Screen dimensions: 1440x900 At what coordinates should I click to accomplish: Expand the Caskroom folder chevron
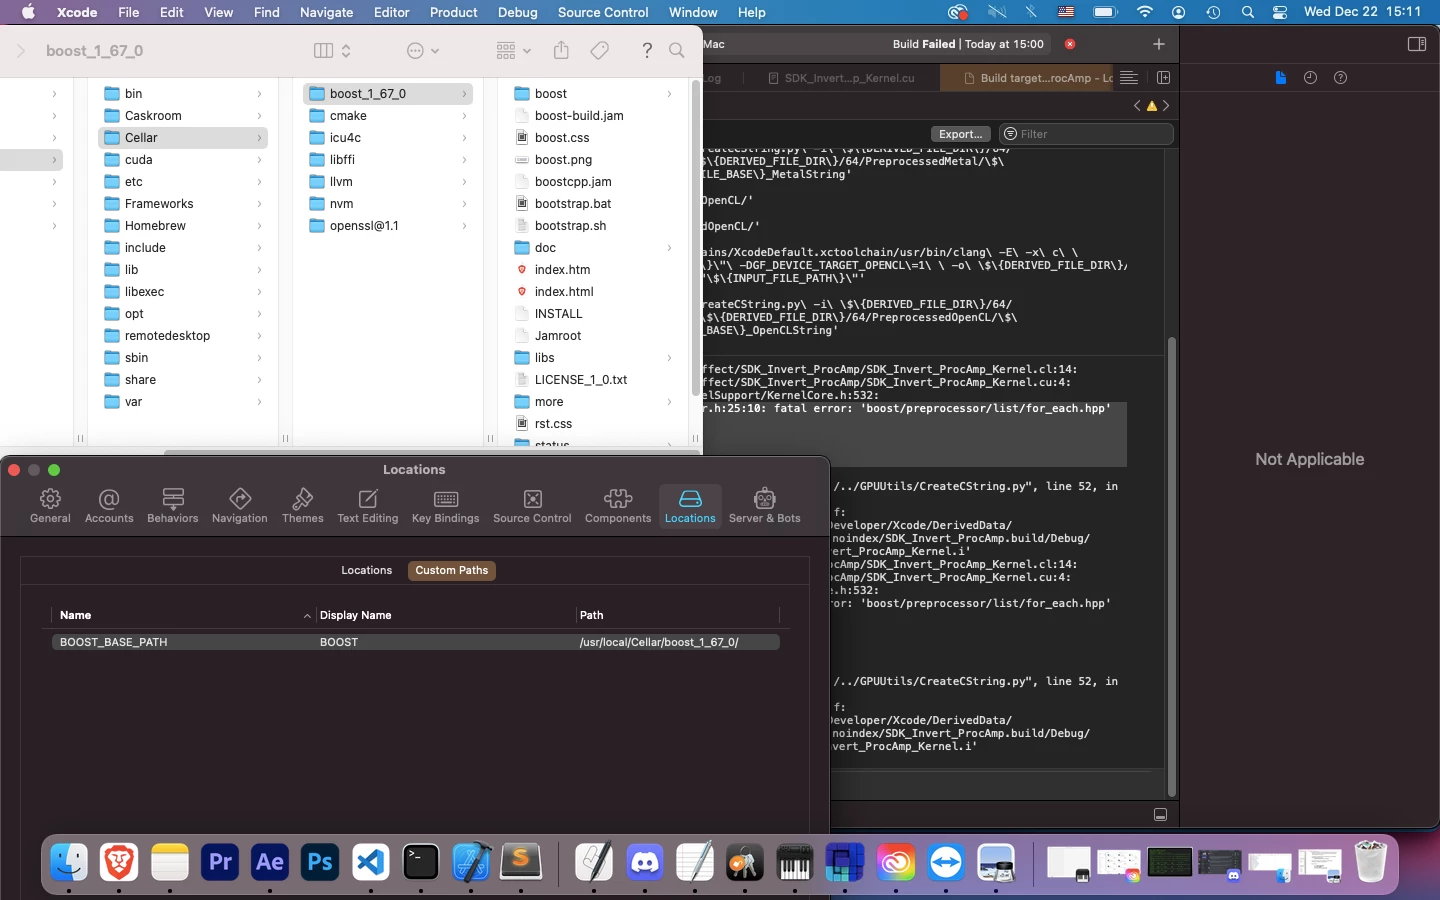click(259, 116)
